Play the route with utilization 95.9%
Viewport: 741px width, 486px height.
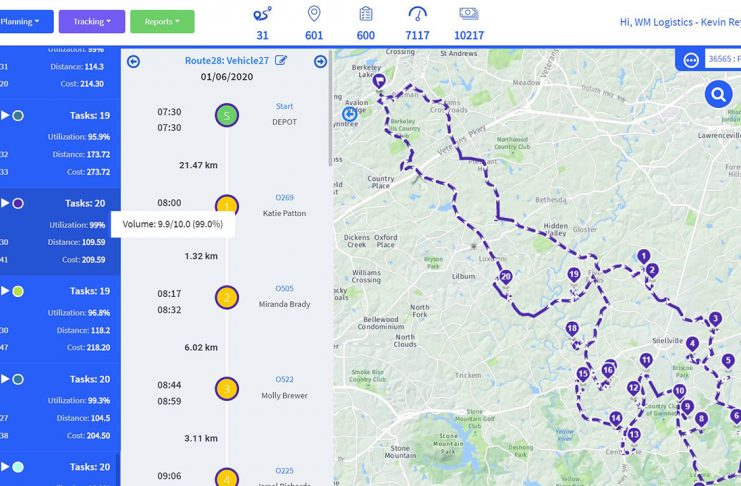(x=5, y=115)
